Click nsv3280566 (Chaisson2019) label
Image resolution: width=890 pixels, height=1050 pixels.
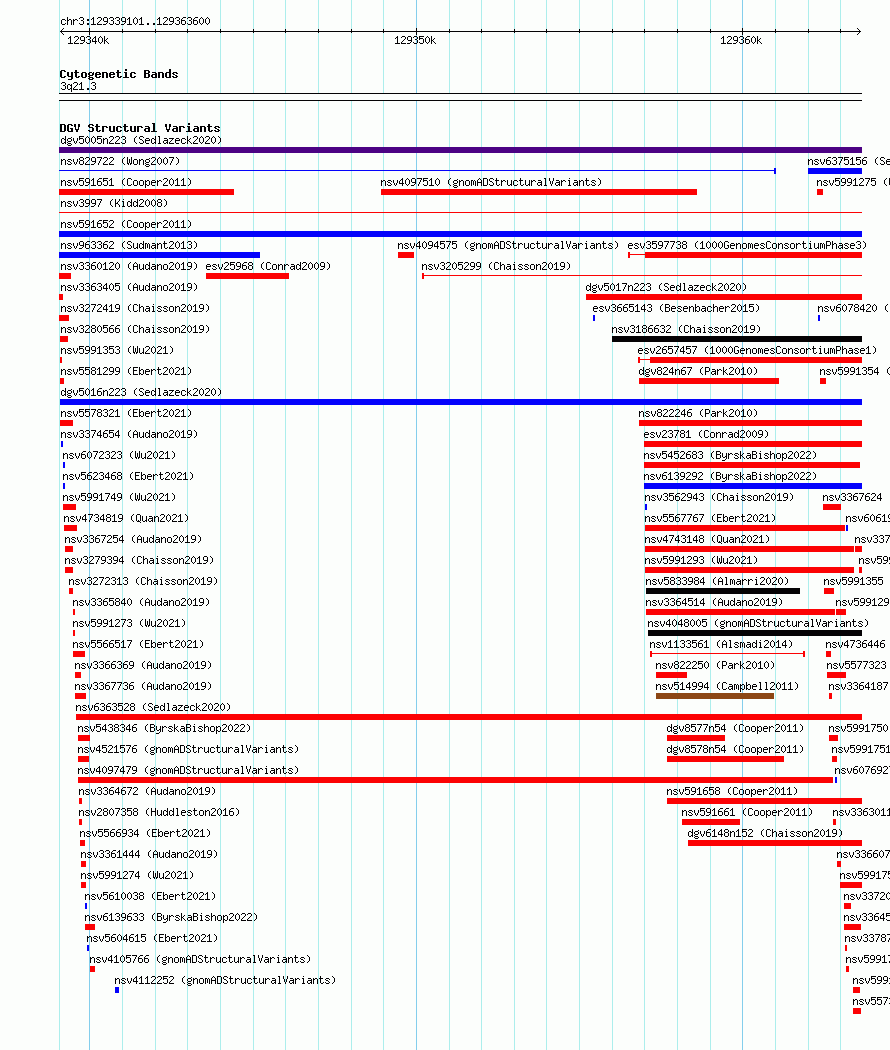[135, 329]
